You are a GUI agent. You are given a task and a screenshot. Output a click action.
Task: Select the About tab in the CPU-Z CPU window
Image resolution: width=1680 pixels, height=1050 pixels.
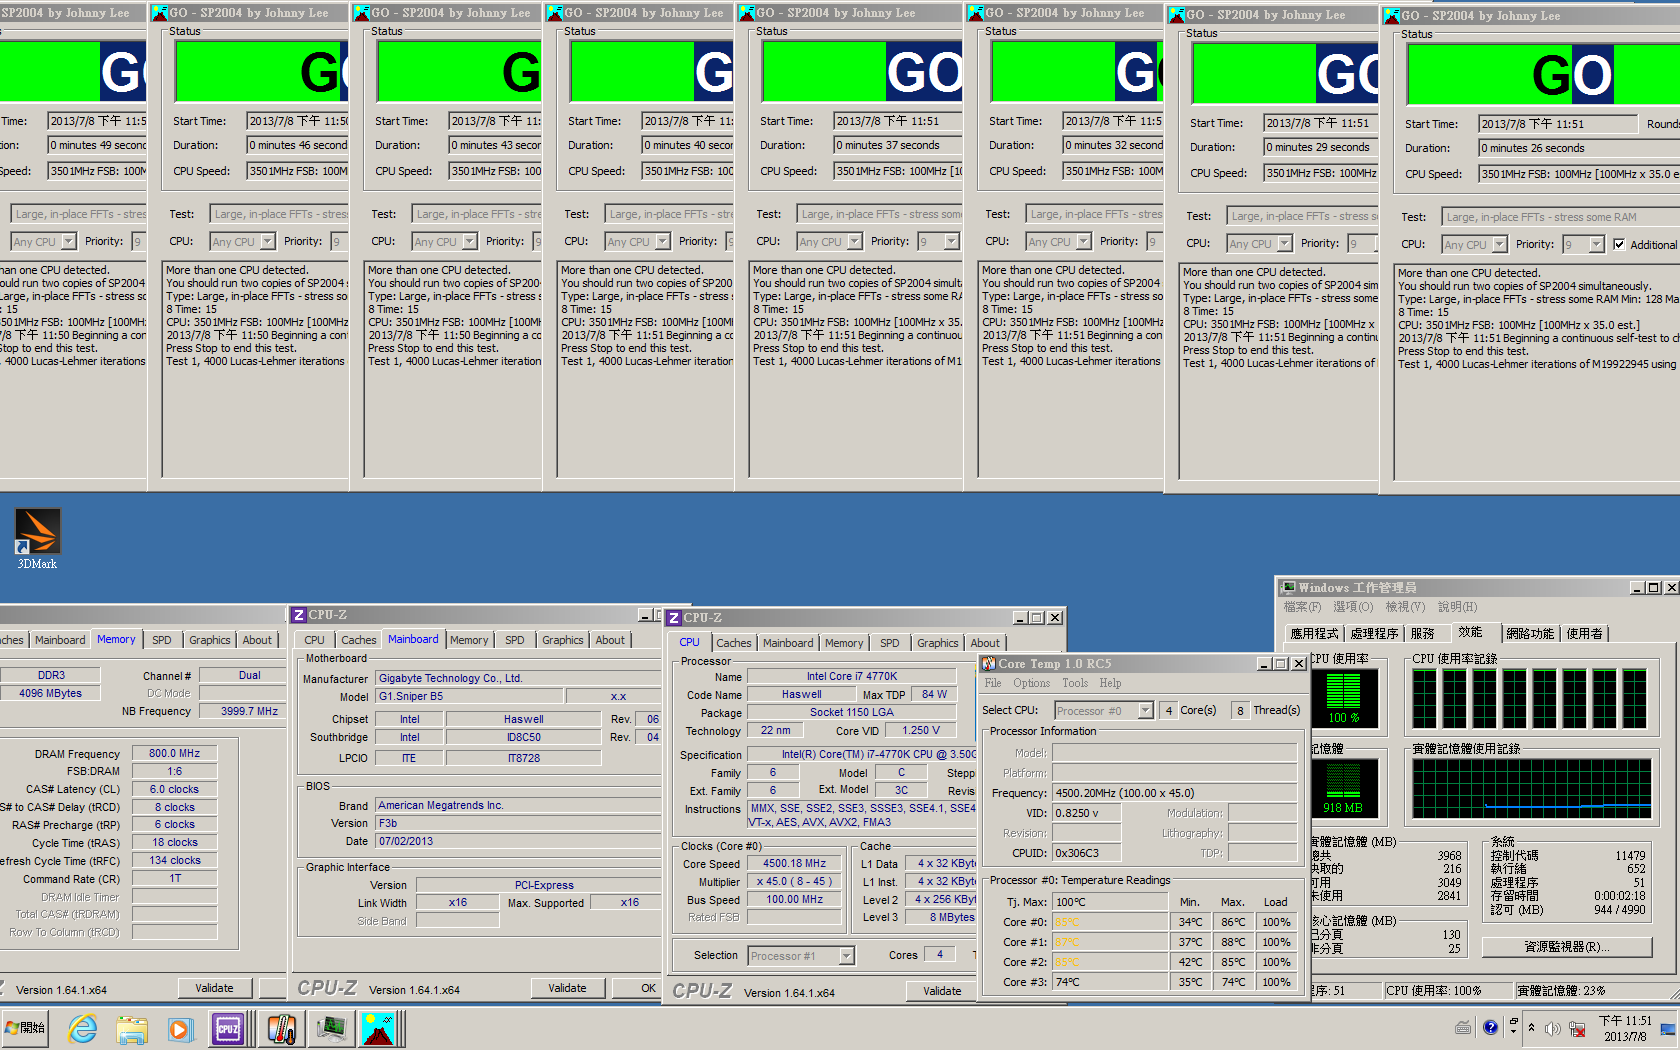984,643
